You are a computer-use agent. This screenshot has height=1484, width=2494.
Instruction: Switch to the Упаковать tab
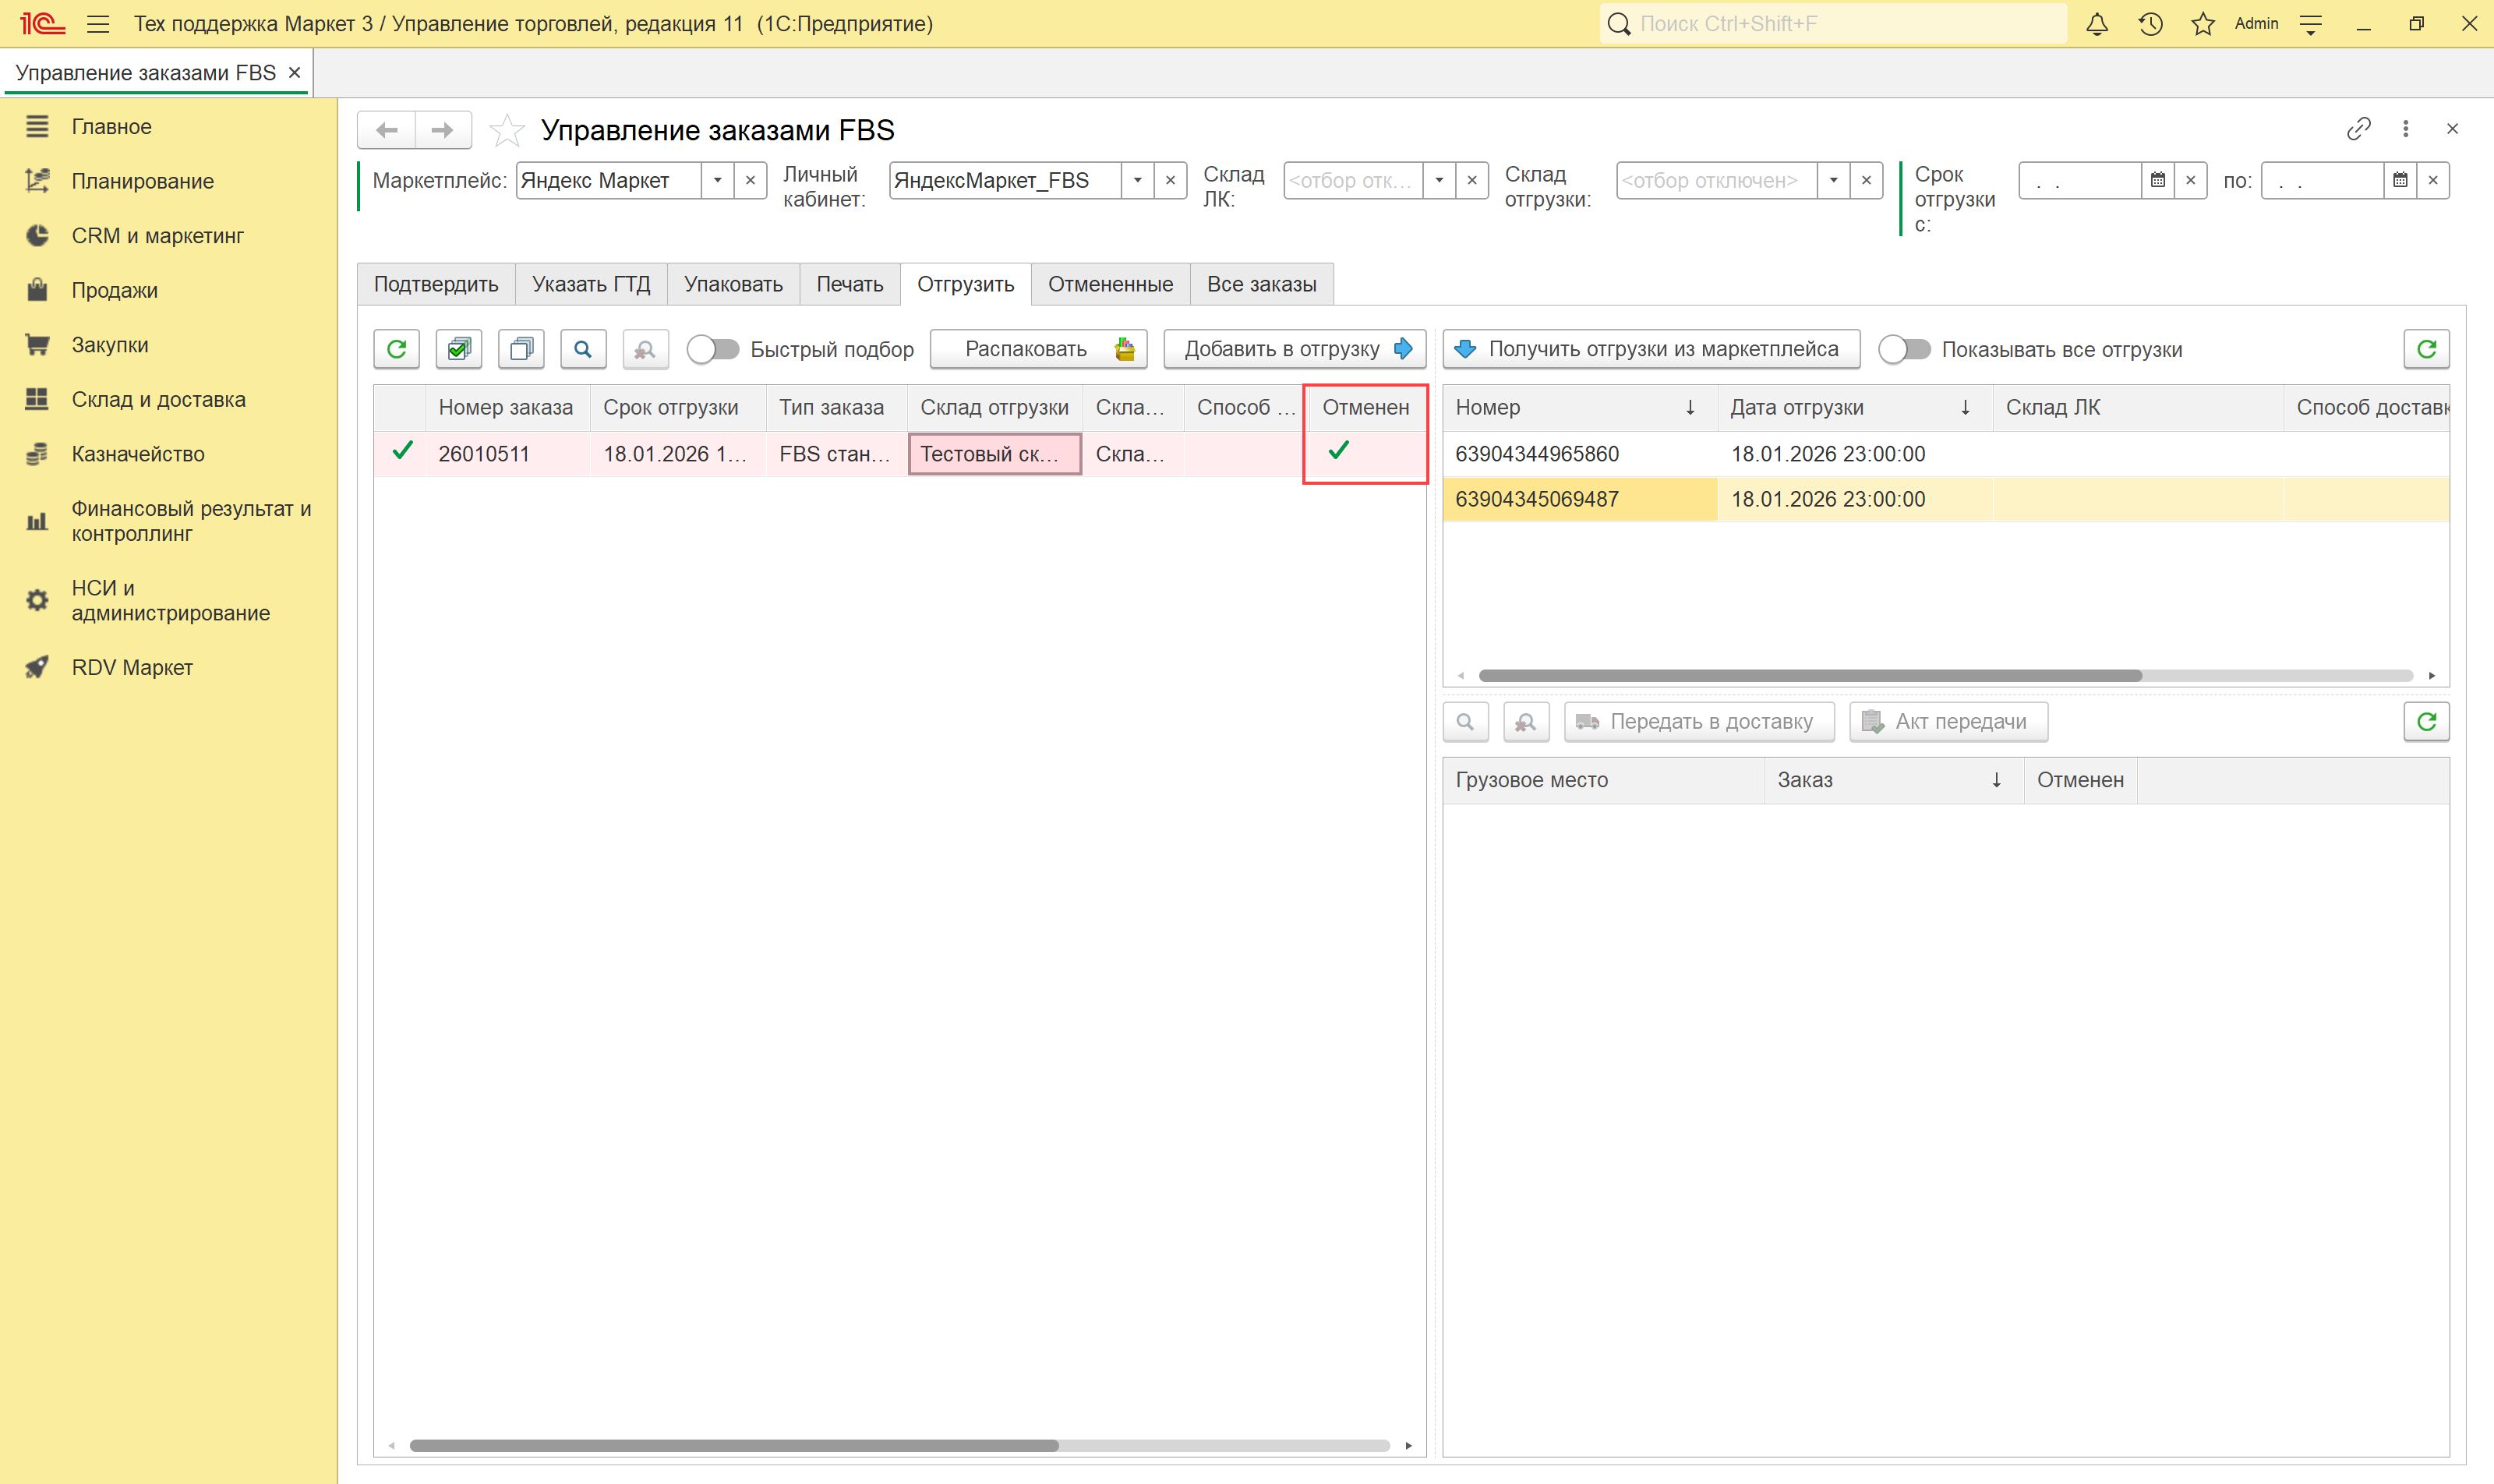tap(733, 284)
